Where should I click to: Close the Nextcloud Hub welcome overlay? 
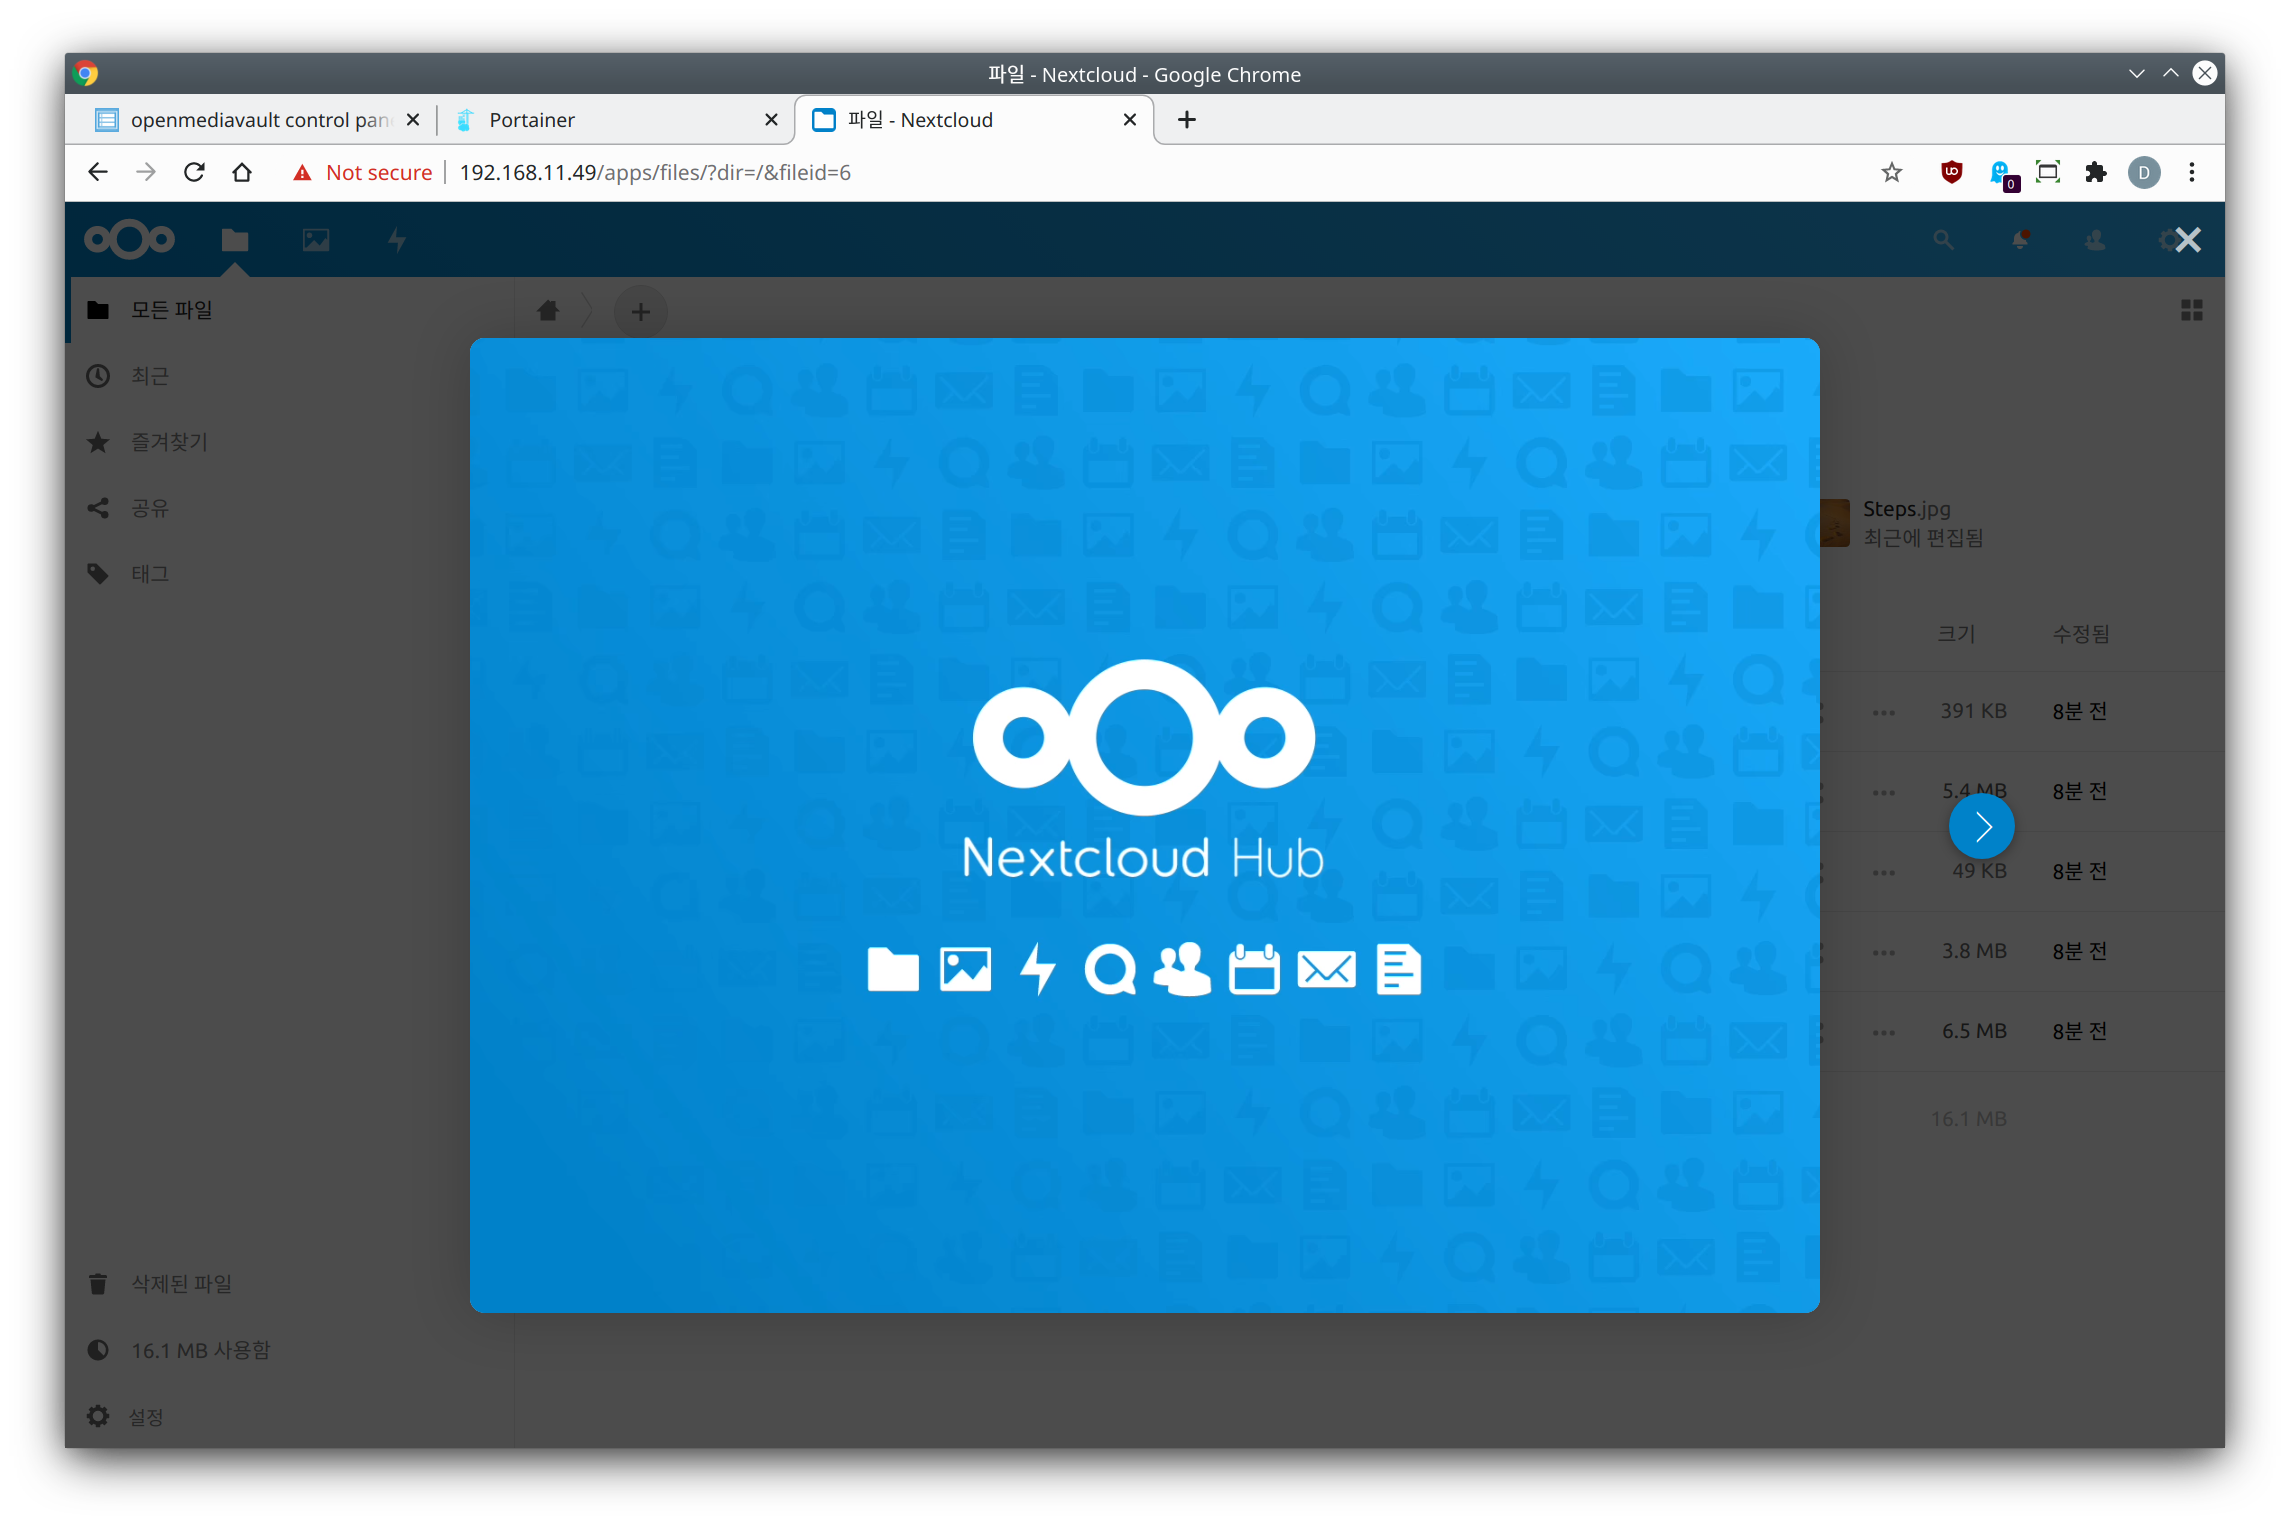tap(2187, 240)
